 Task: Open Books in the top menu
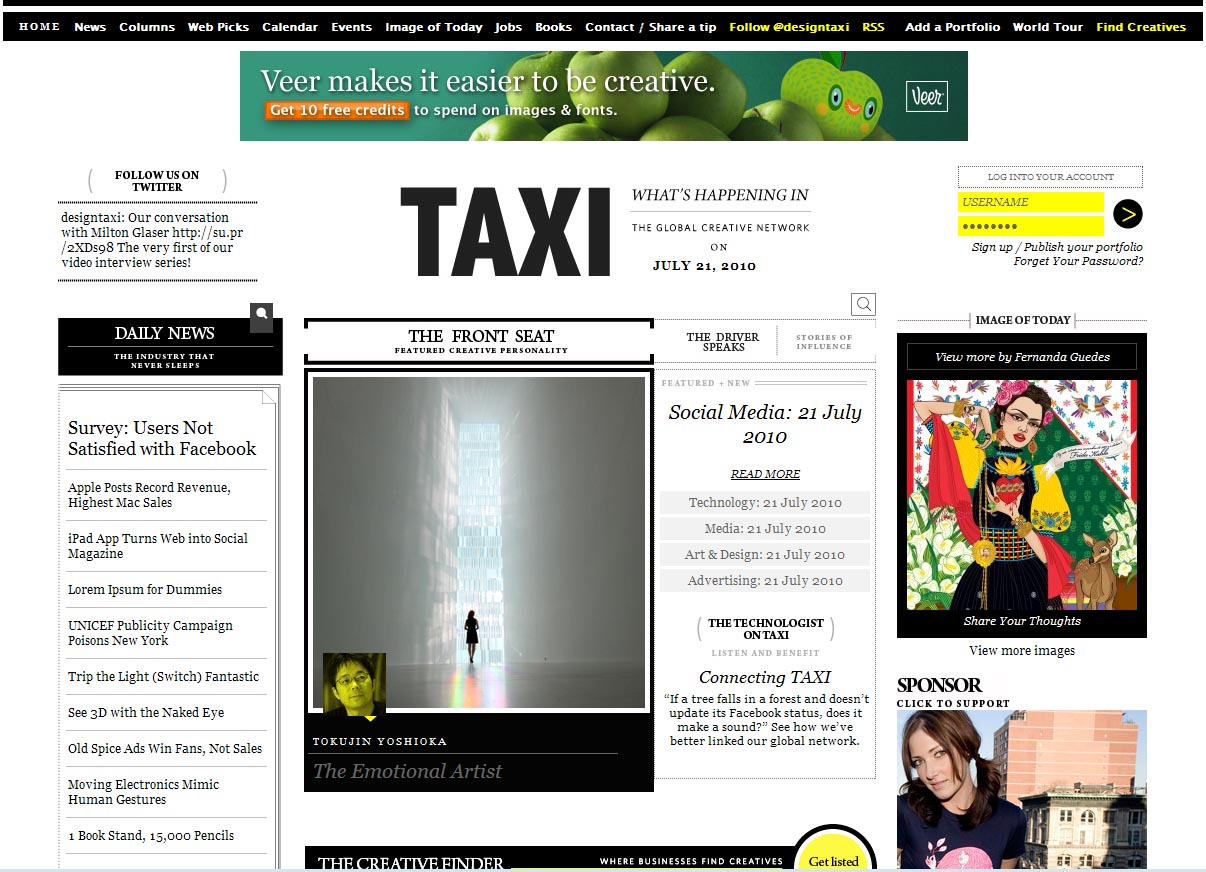point(553,27)
